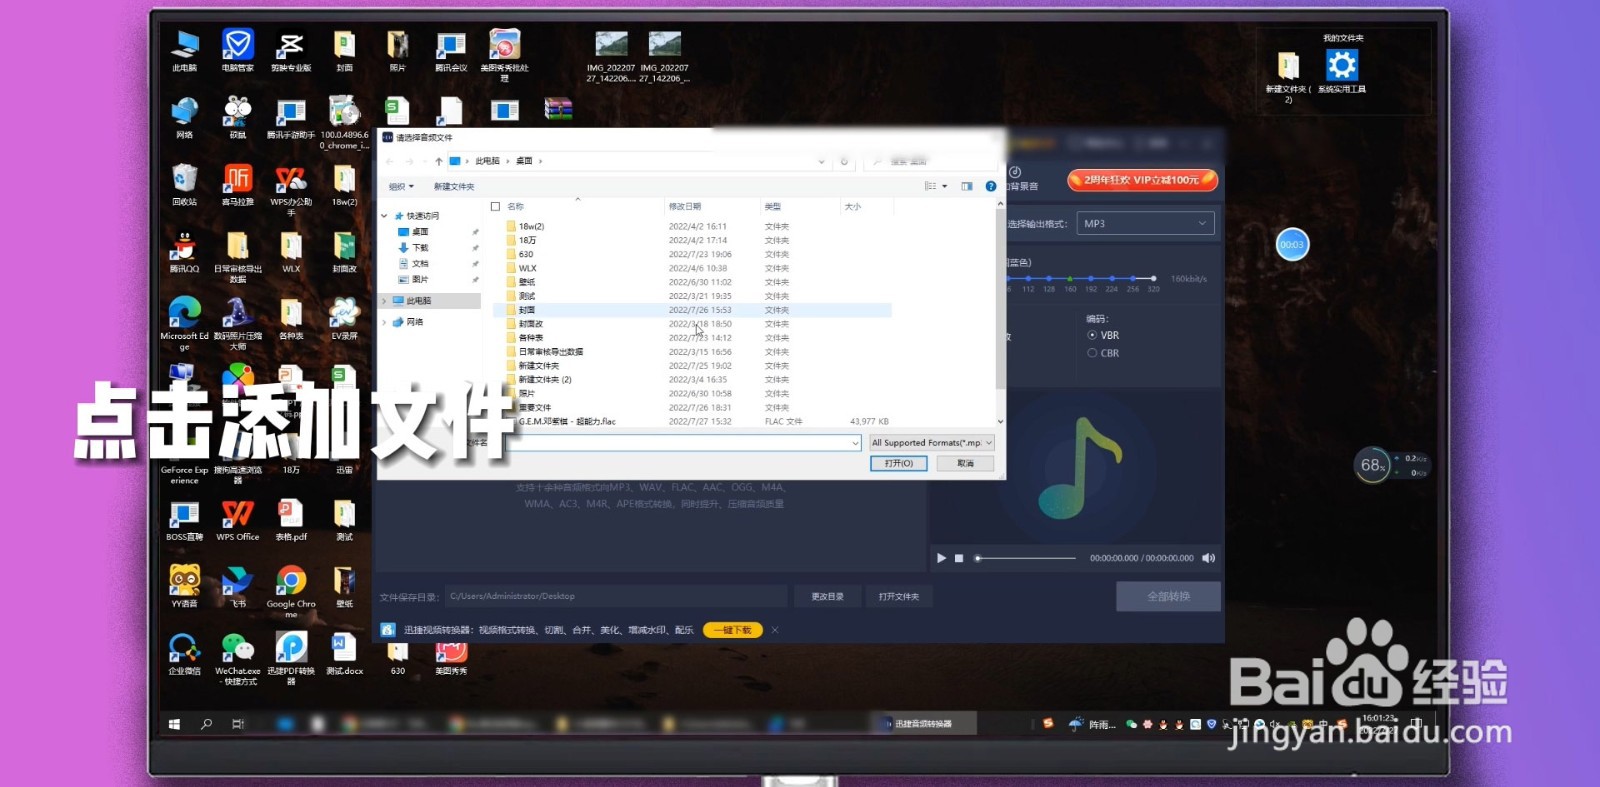Image resolution: width=1600 pixels, height=787 pixels.
Task: Click the file list vertical scrollbar
Action: (1000, 313)
